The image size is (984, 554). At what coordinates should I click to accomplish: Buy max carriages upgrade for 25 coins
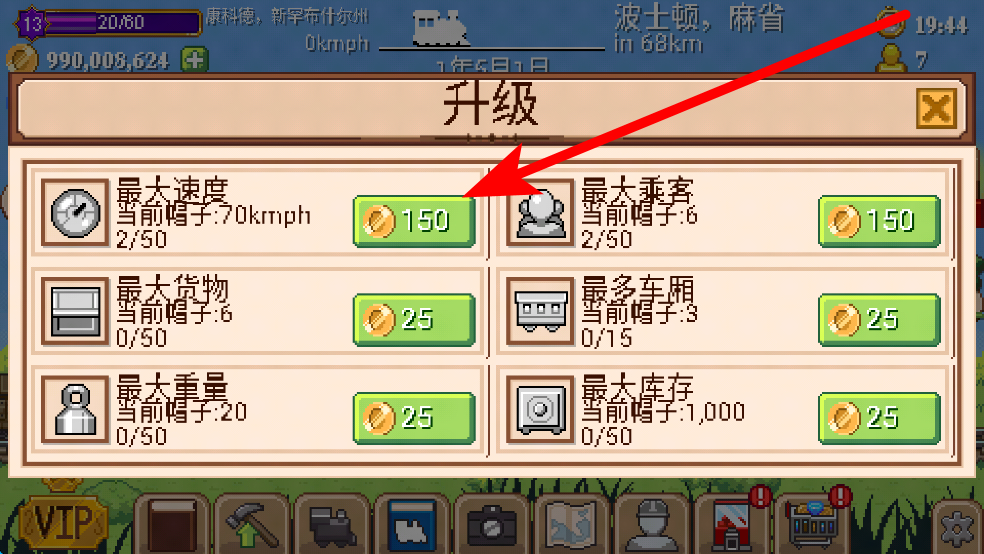click(x=879, y=319)
